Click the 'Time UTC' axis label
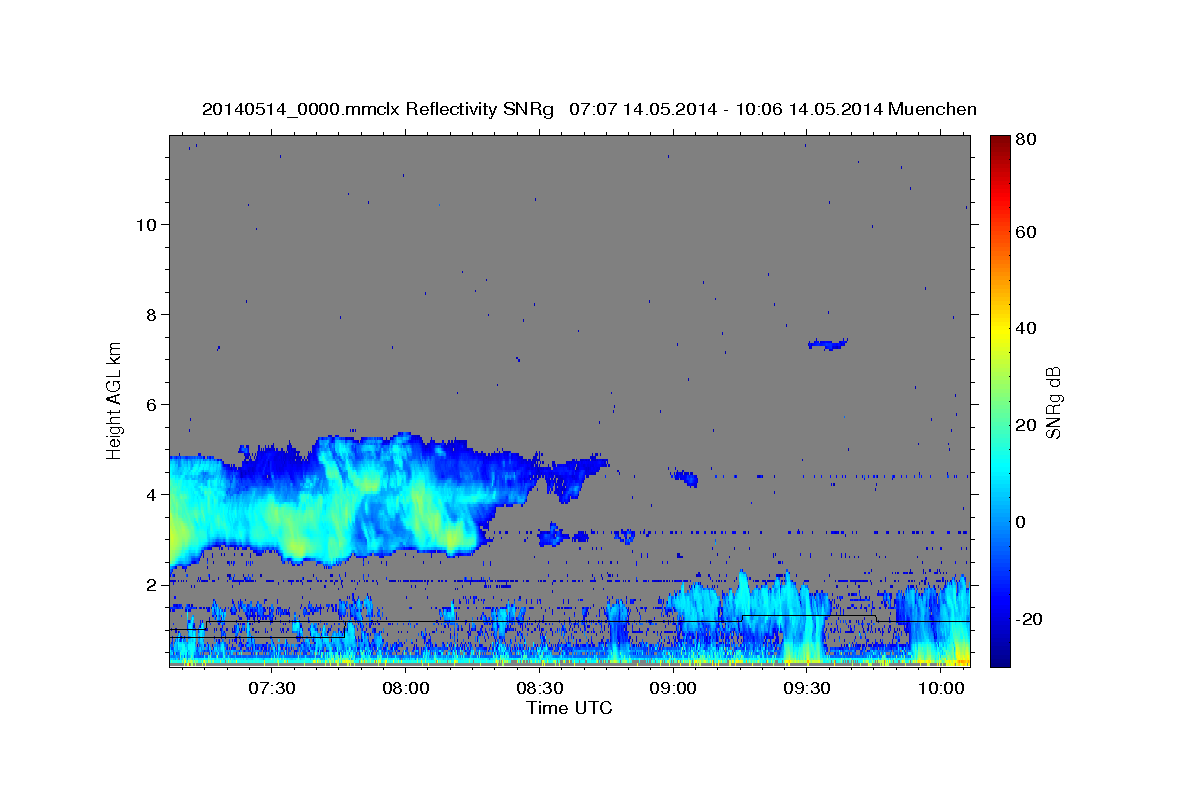Image resolution: width=1200 pixels, height=800 pixels. click(x=569, y=708)
